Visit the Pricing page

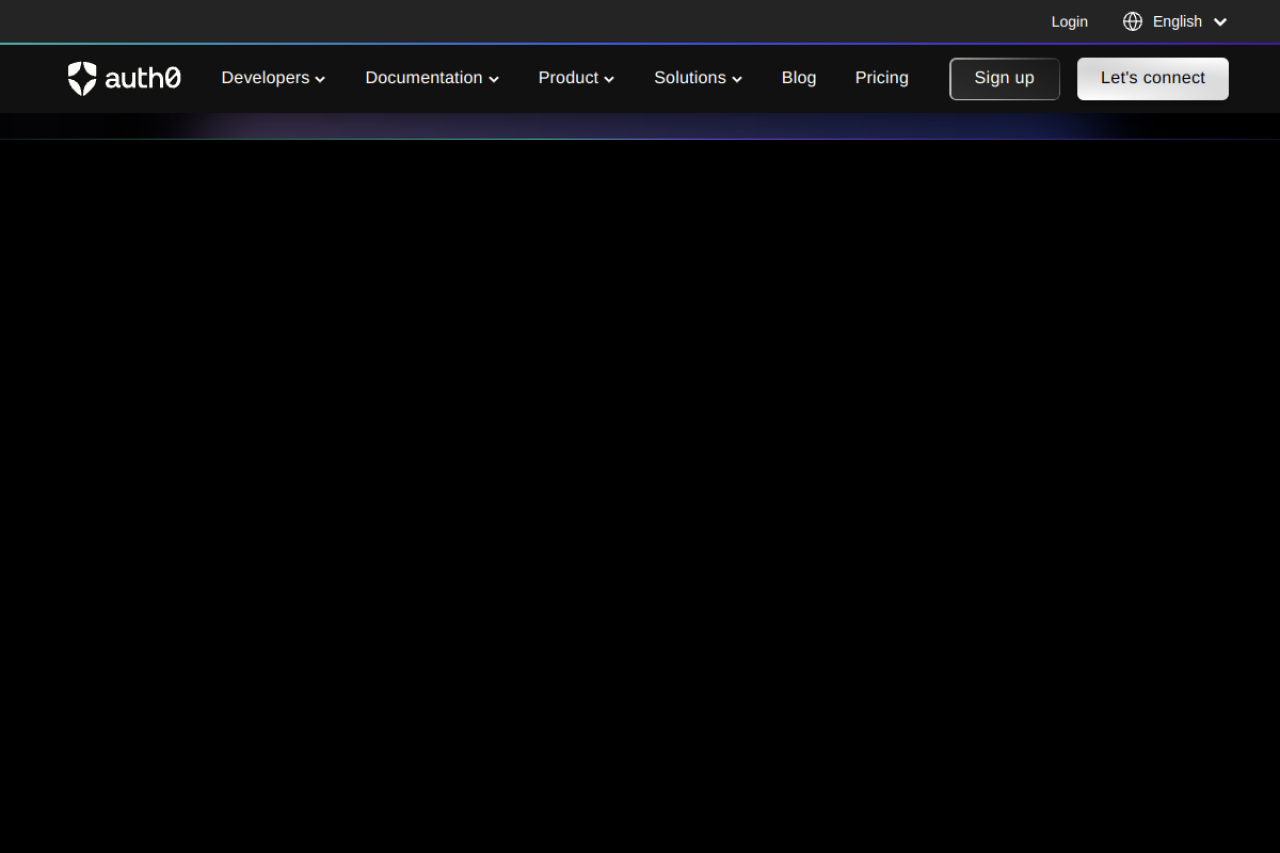click(x=881, y=78)
